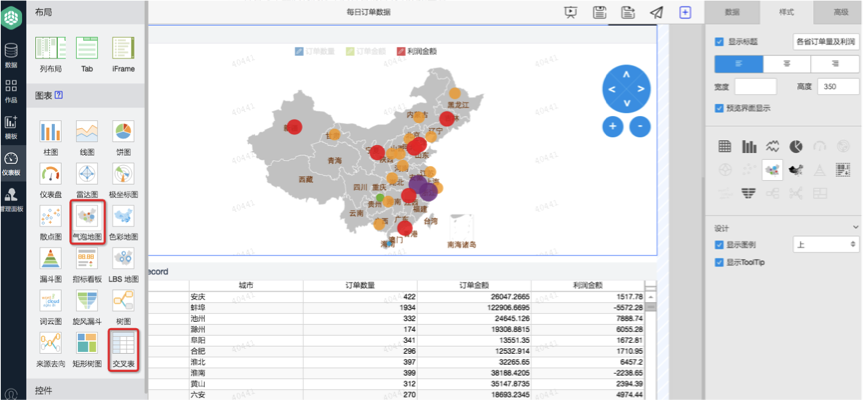Viewport: 865px width, 400px height.
Task: Click the chart title input field
Action: [x=826, y=41]
